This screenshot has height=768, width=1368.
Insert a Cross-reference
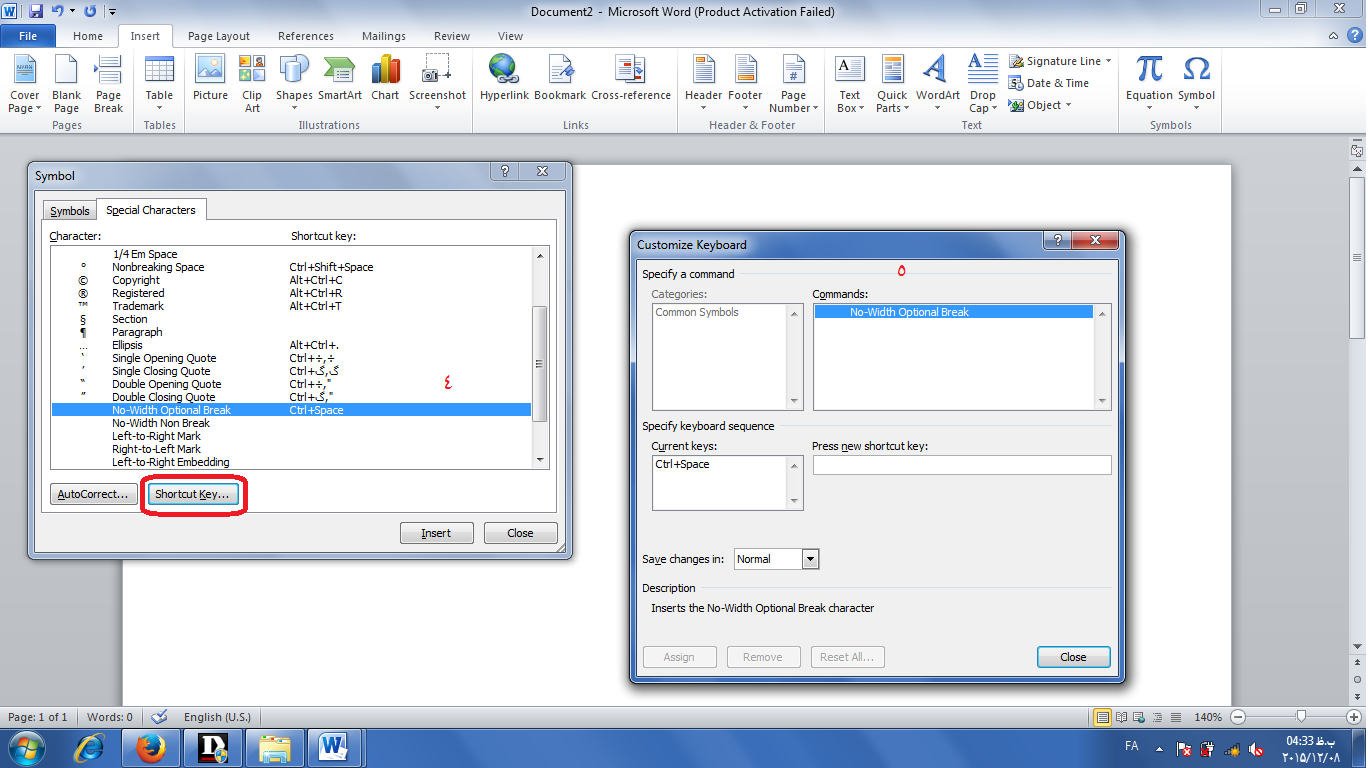coord(631,78)
